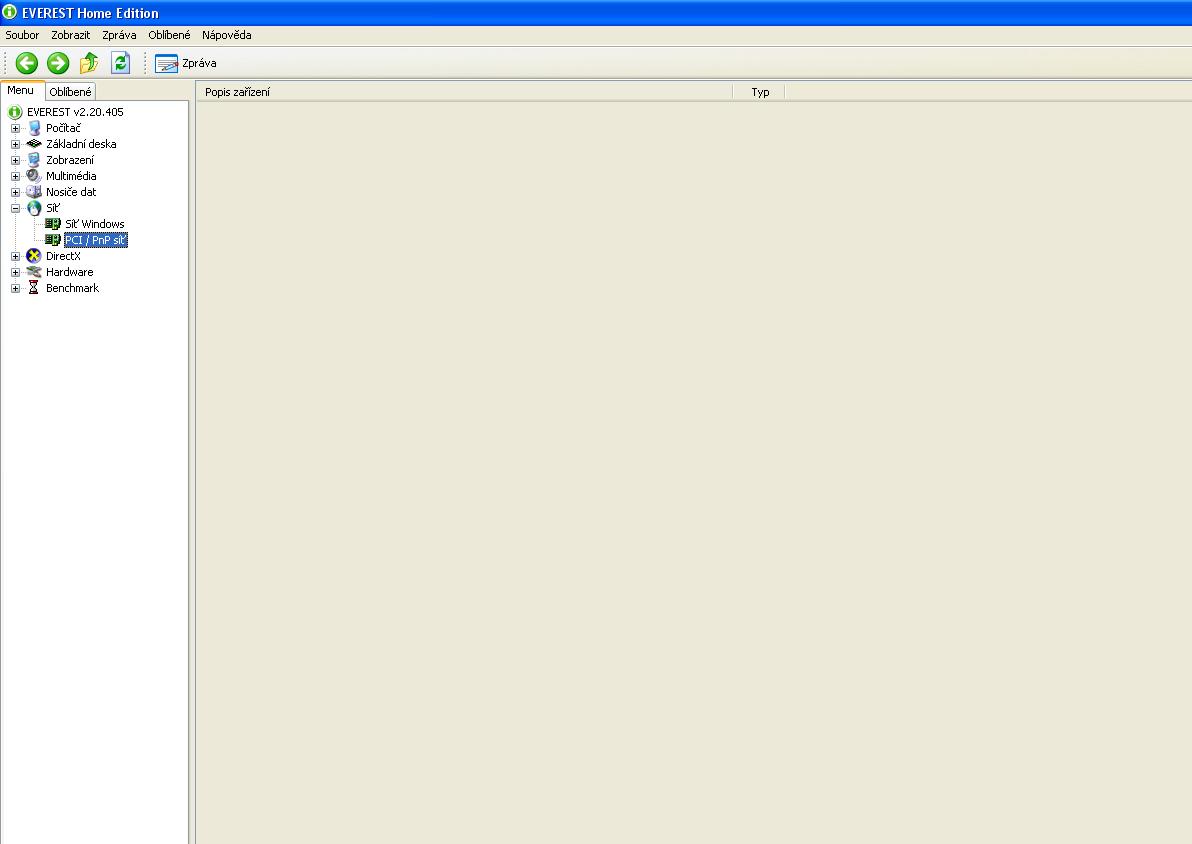This screenshot has width=1192, height=844.
Task: Go back with the green left arrow
Action: point(27,63)
